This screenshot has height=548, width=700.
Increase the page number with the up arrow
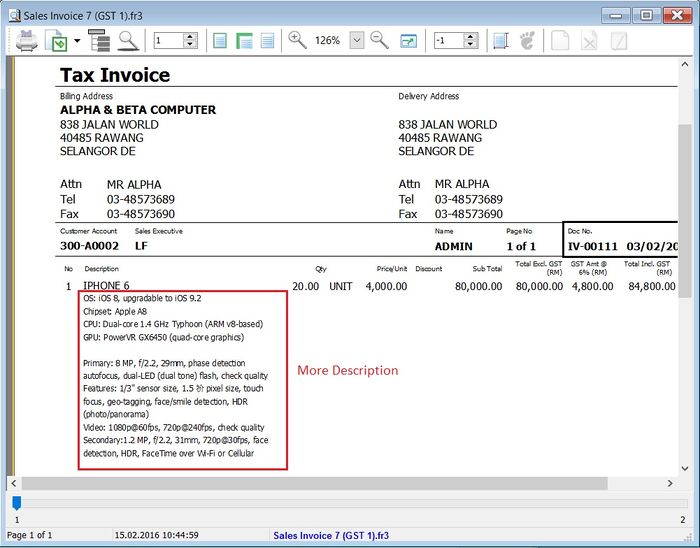(x=190, y=37)
